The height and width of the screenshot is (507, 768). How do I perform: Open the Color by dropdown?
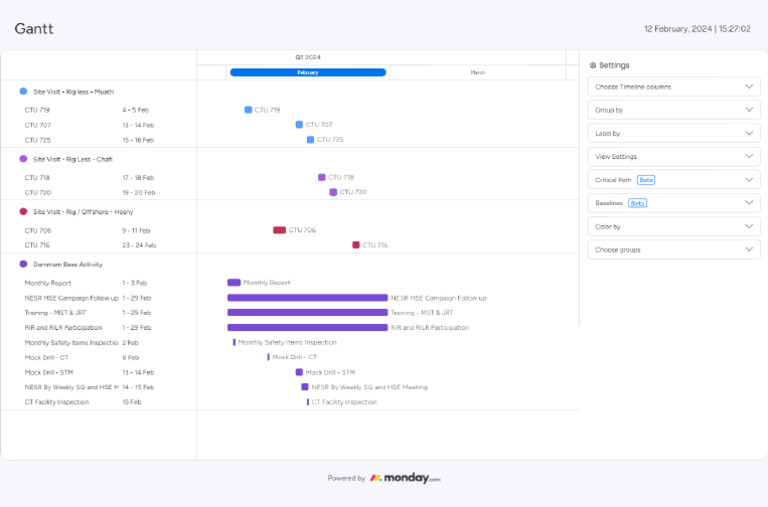pos(674,226)
